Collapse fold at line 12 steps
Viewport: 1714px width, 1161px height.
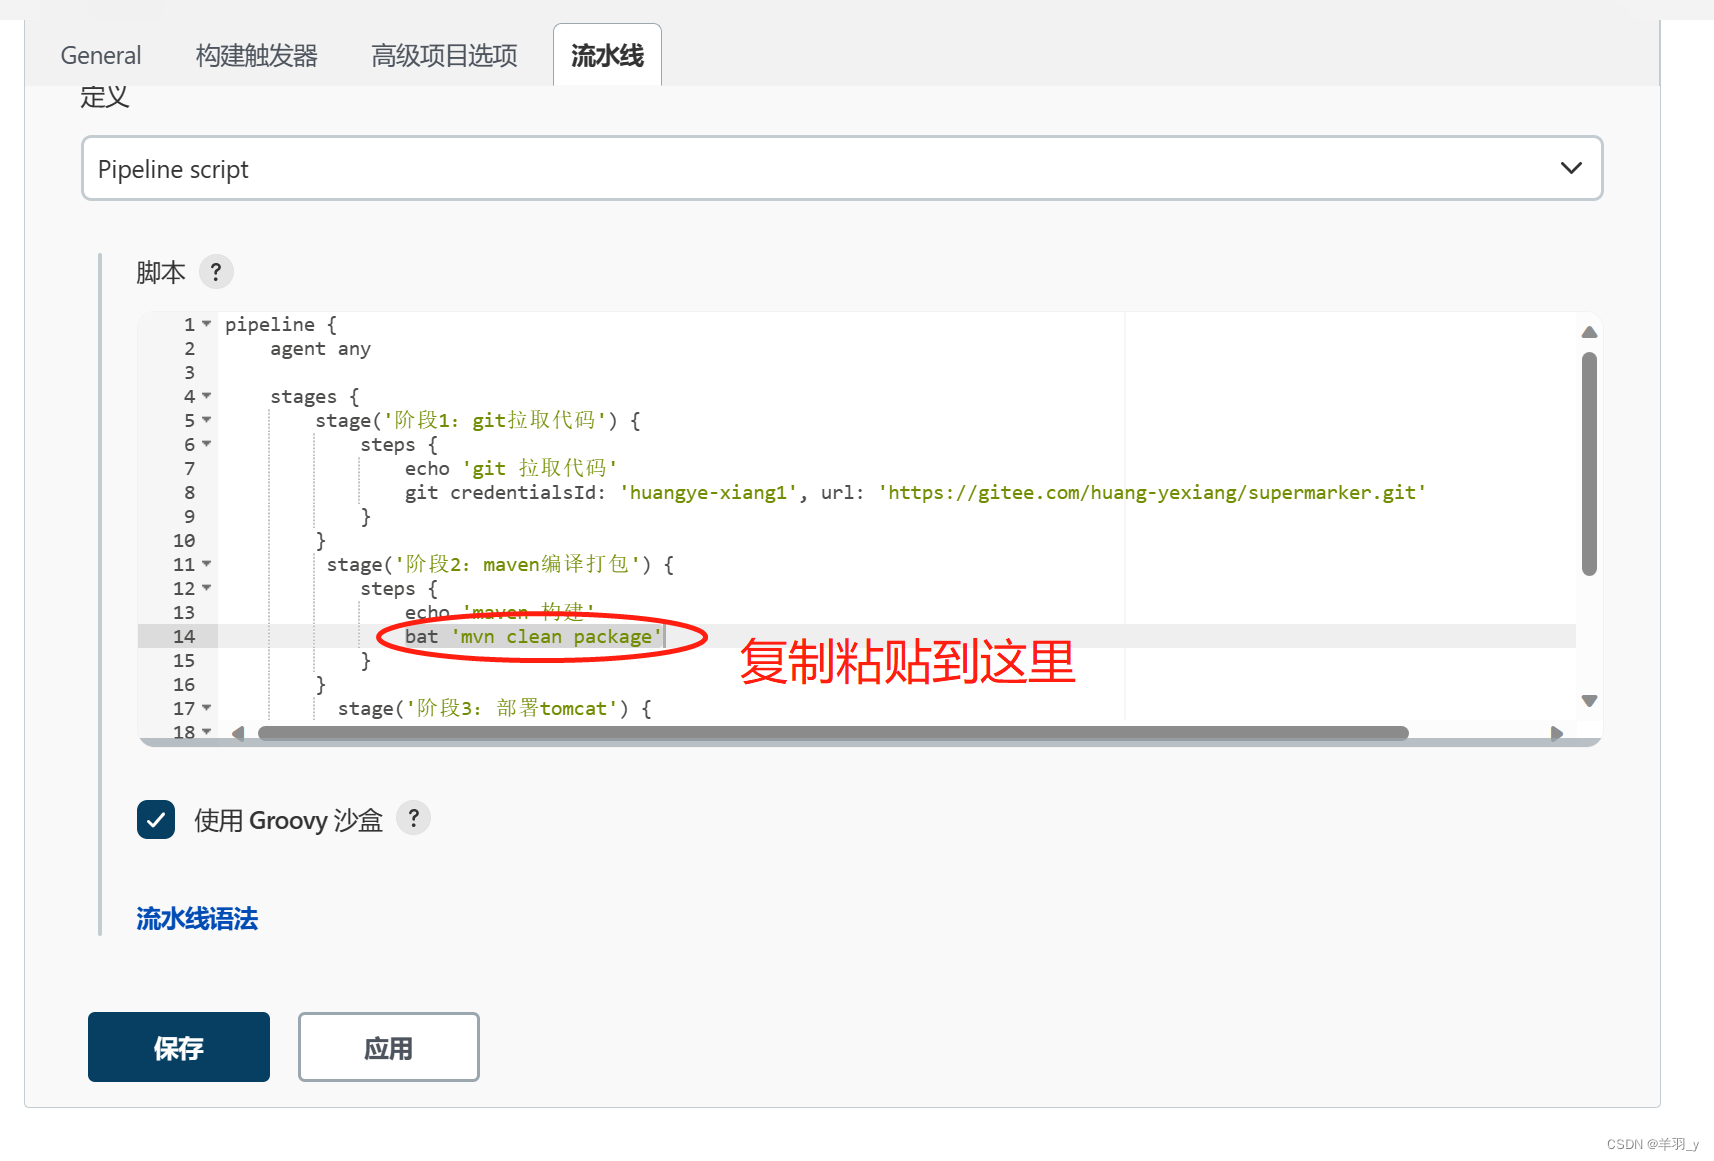[x=207, y=588]
